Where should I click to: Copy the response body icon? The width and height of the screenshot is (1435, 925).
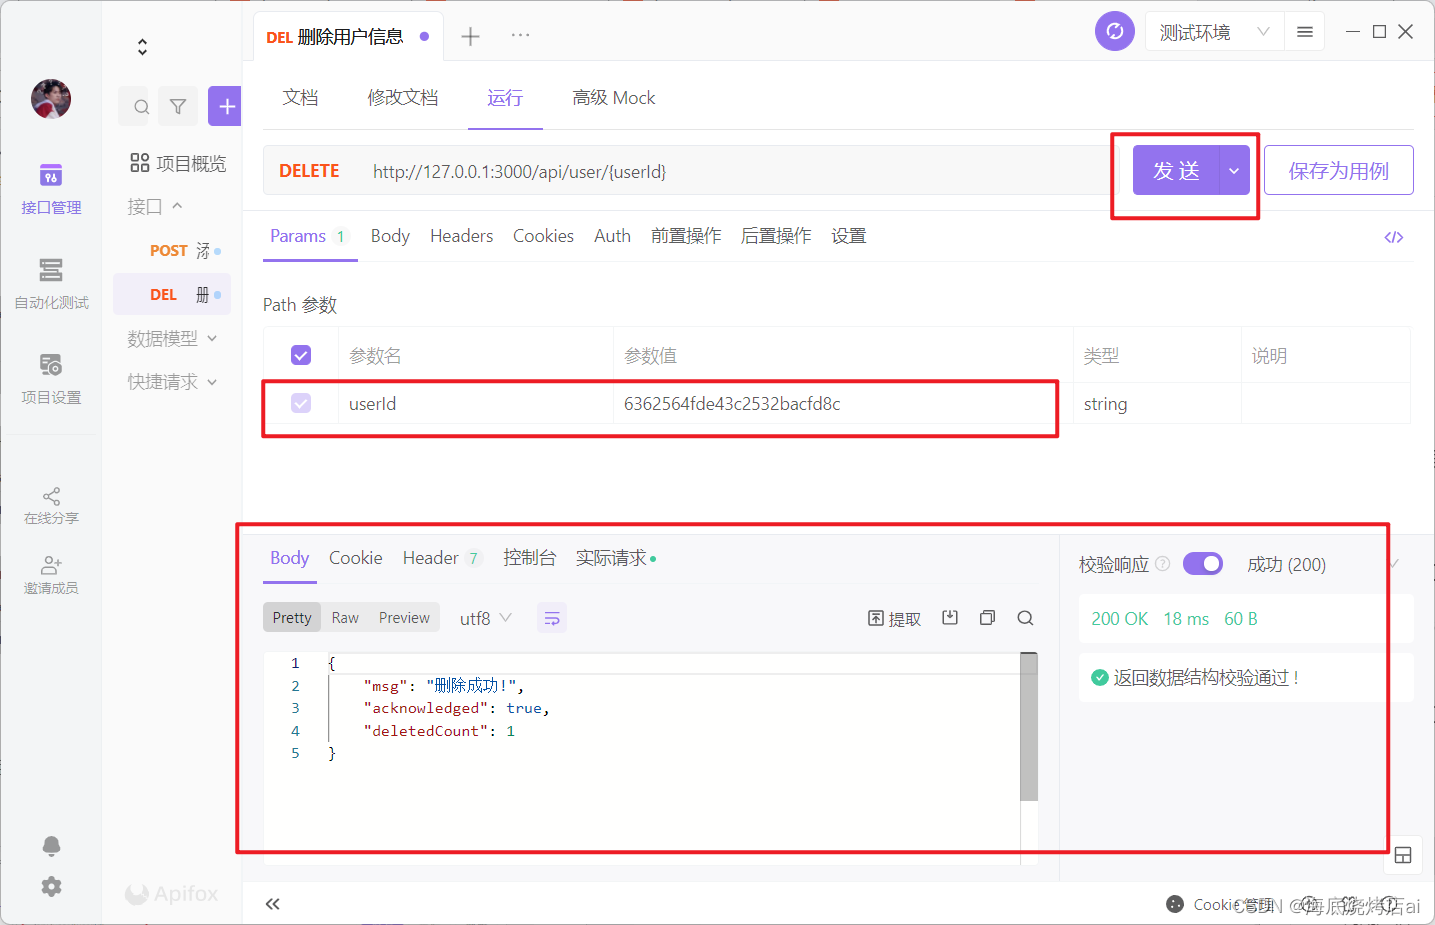[x=987, y=618]
